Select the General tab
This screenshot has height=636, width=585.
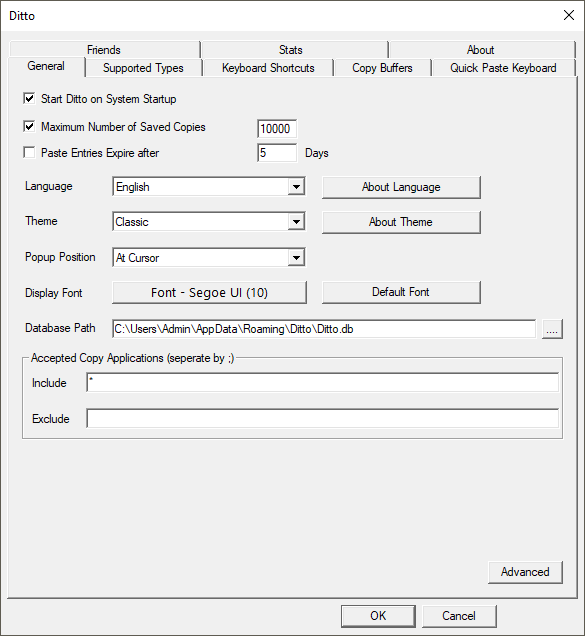(46, 66)
